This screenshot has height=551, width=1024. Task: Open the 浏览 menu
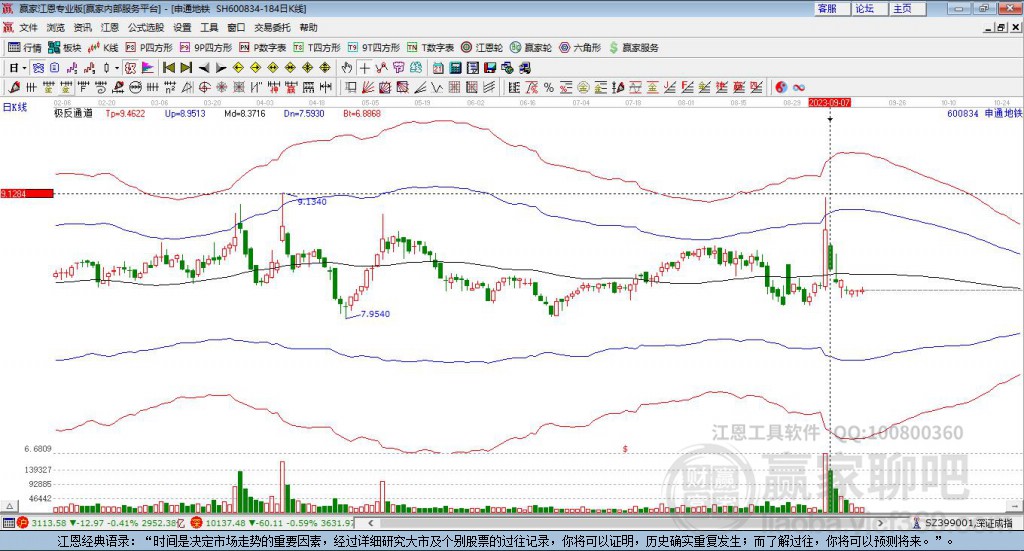point(56,27)
